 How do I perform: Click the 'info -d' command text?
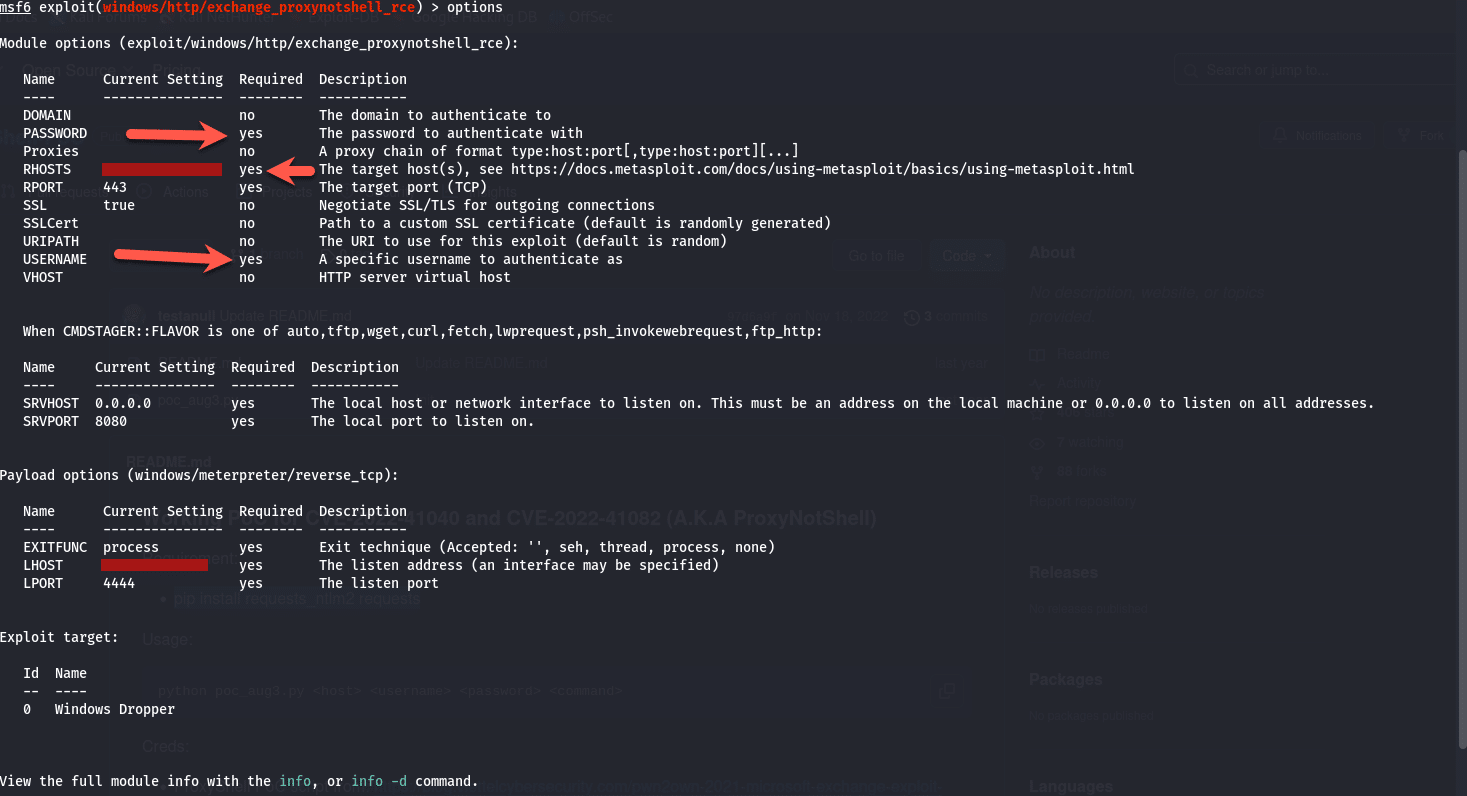379,782
